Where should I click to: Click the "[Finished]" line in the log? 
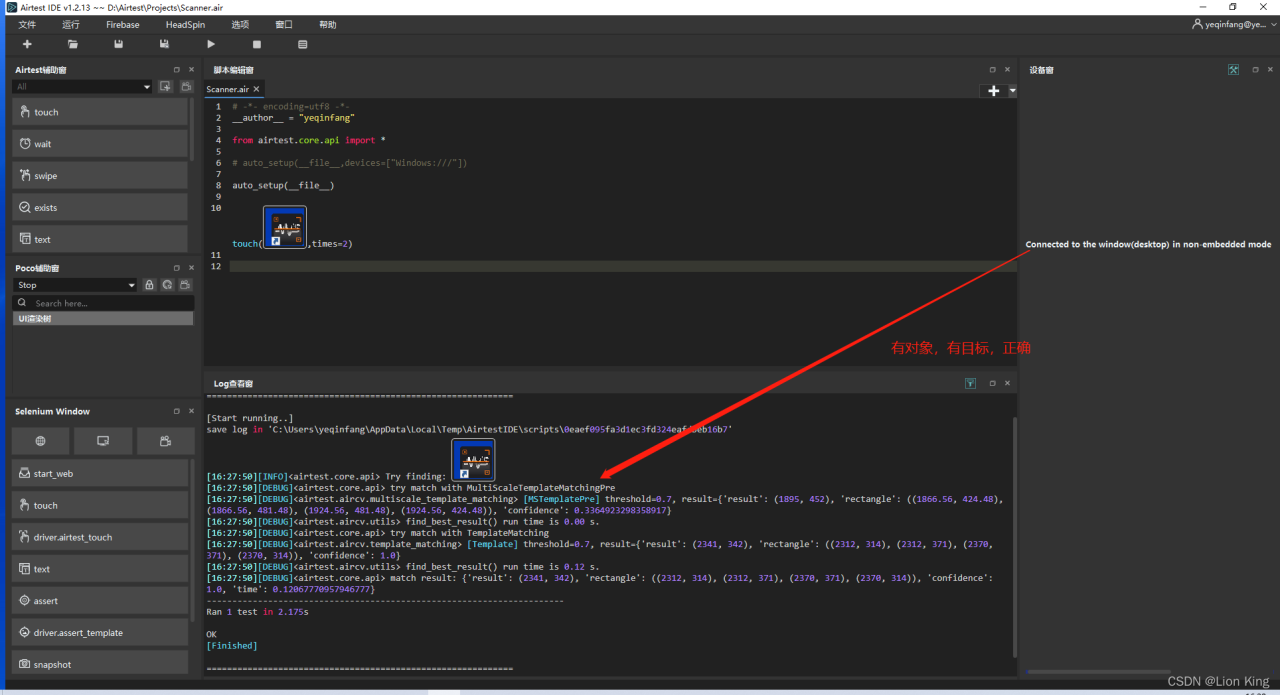tap(232, 646)
